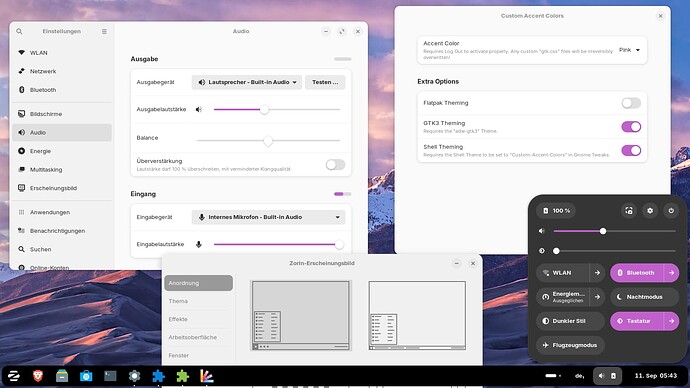Expand the WLAN arrow in quick settings
The height and width of the screenshot is (388, 690).
(597, 273)
